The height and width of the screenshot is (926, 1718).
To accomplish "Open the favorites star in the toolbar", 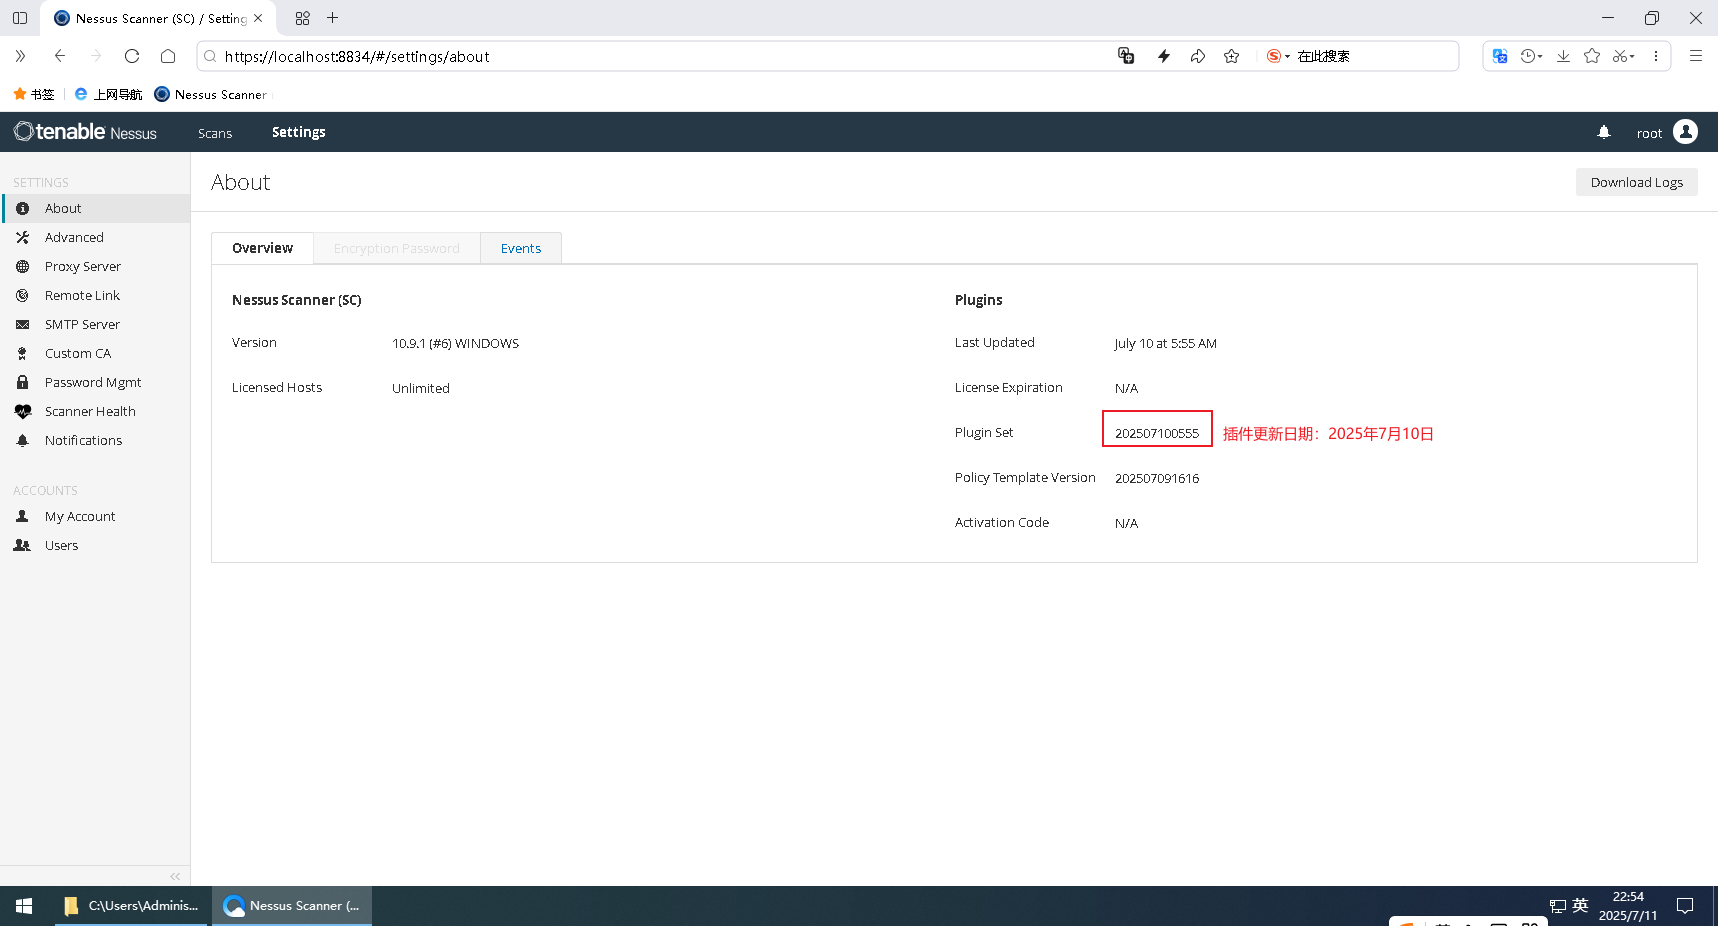I will point(1592,56).
